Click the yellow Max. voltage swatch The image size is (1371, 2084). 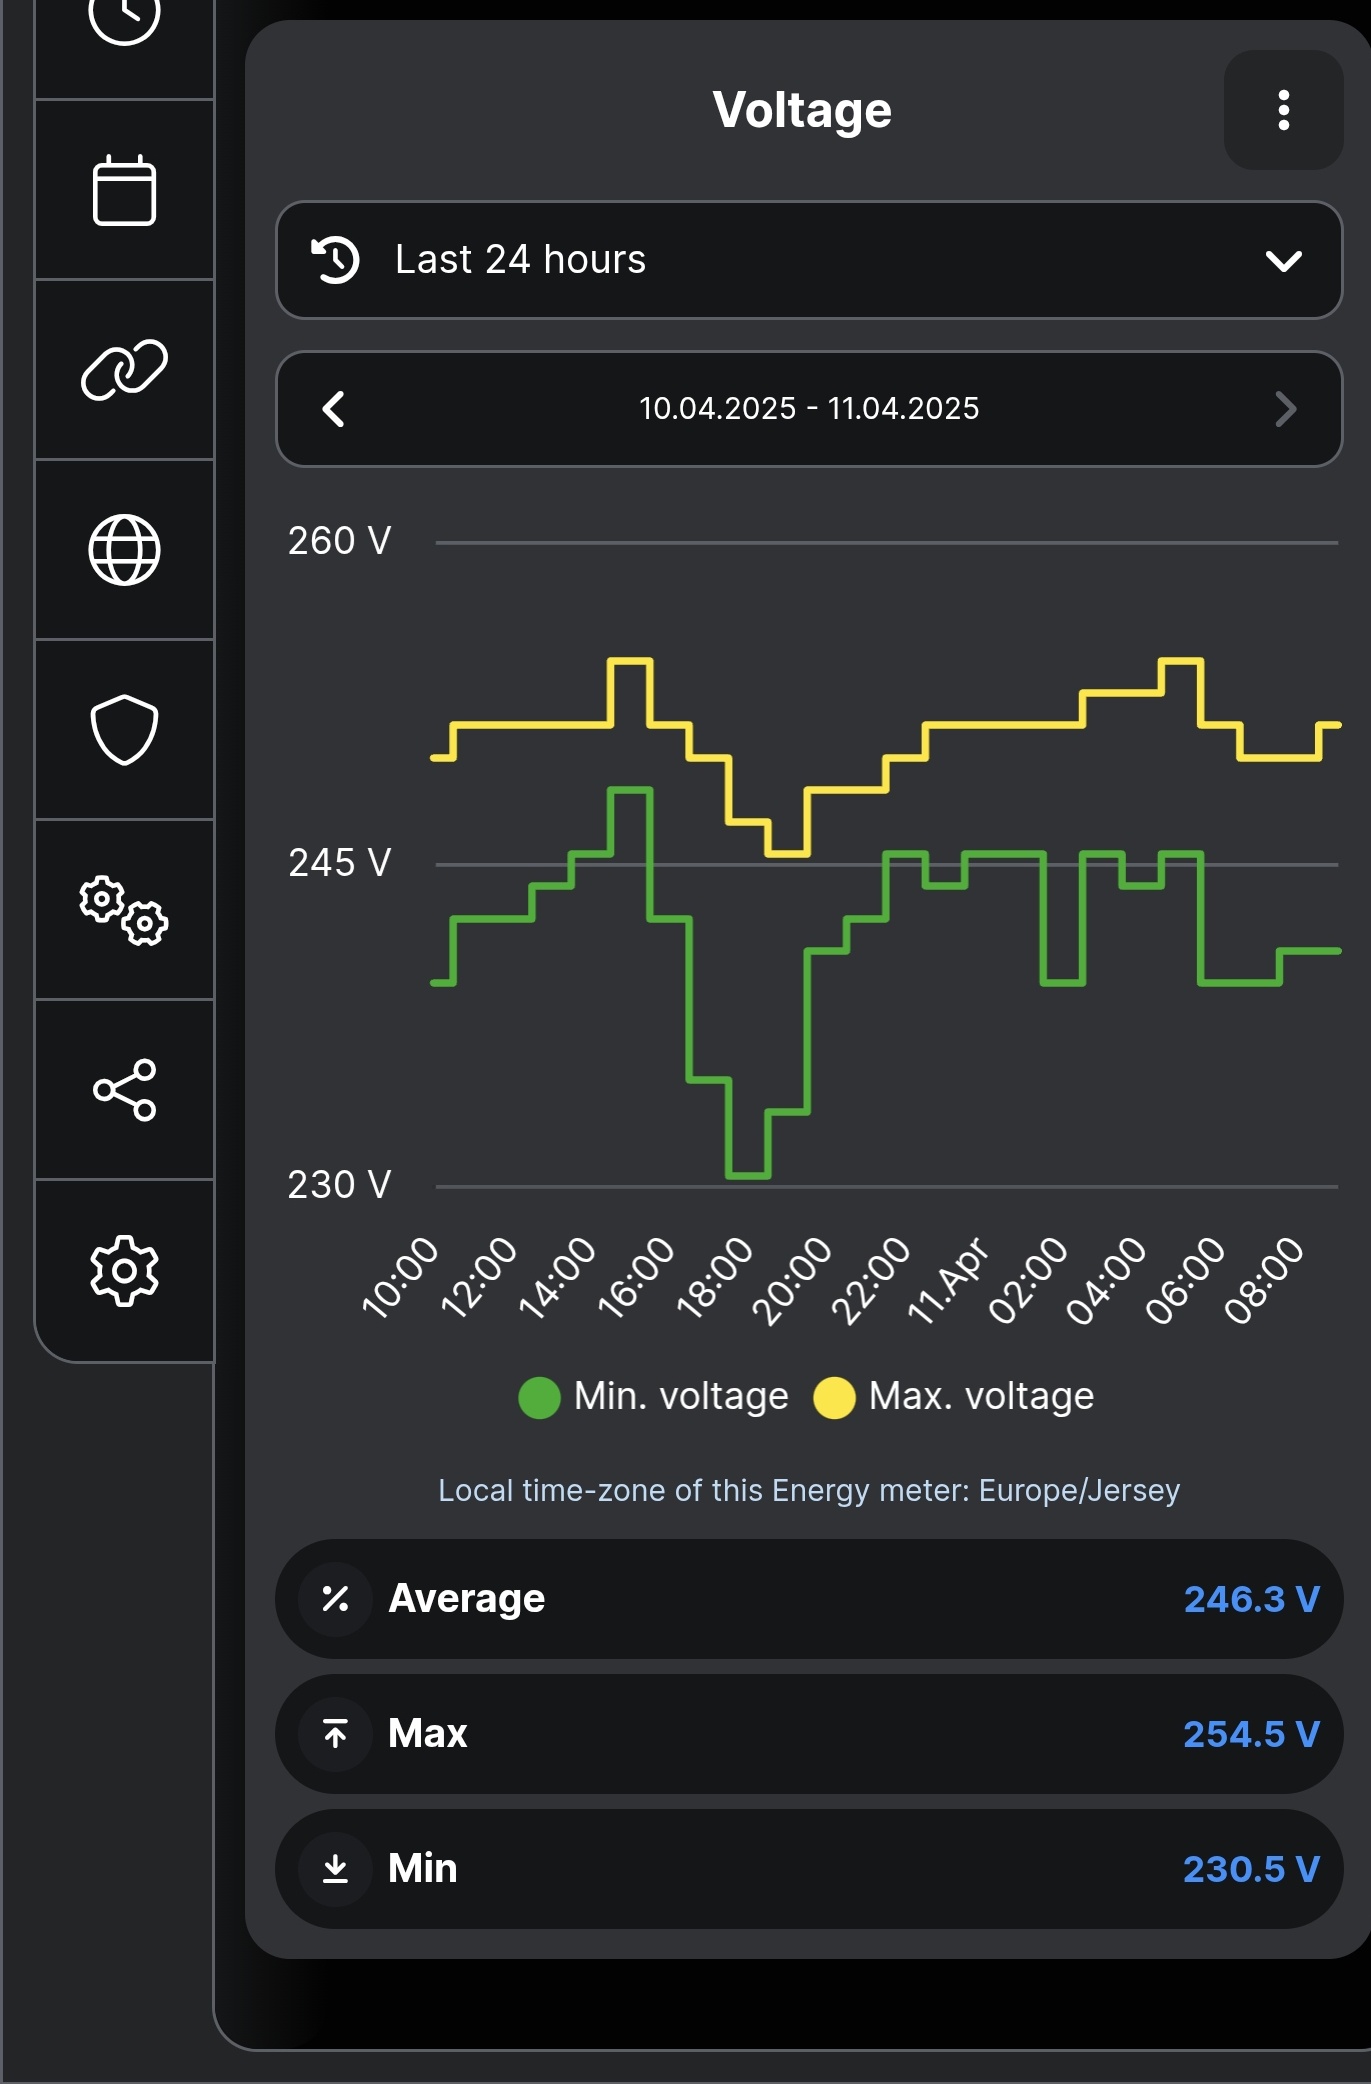[834, 1397]
